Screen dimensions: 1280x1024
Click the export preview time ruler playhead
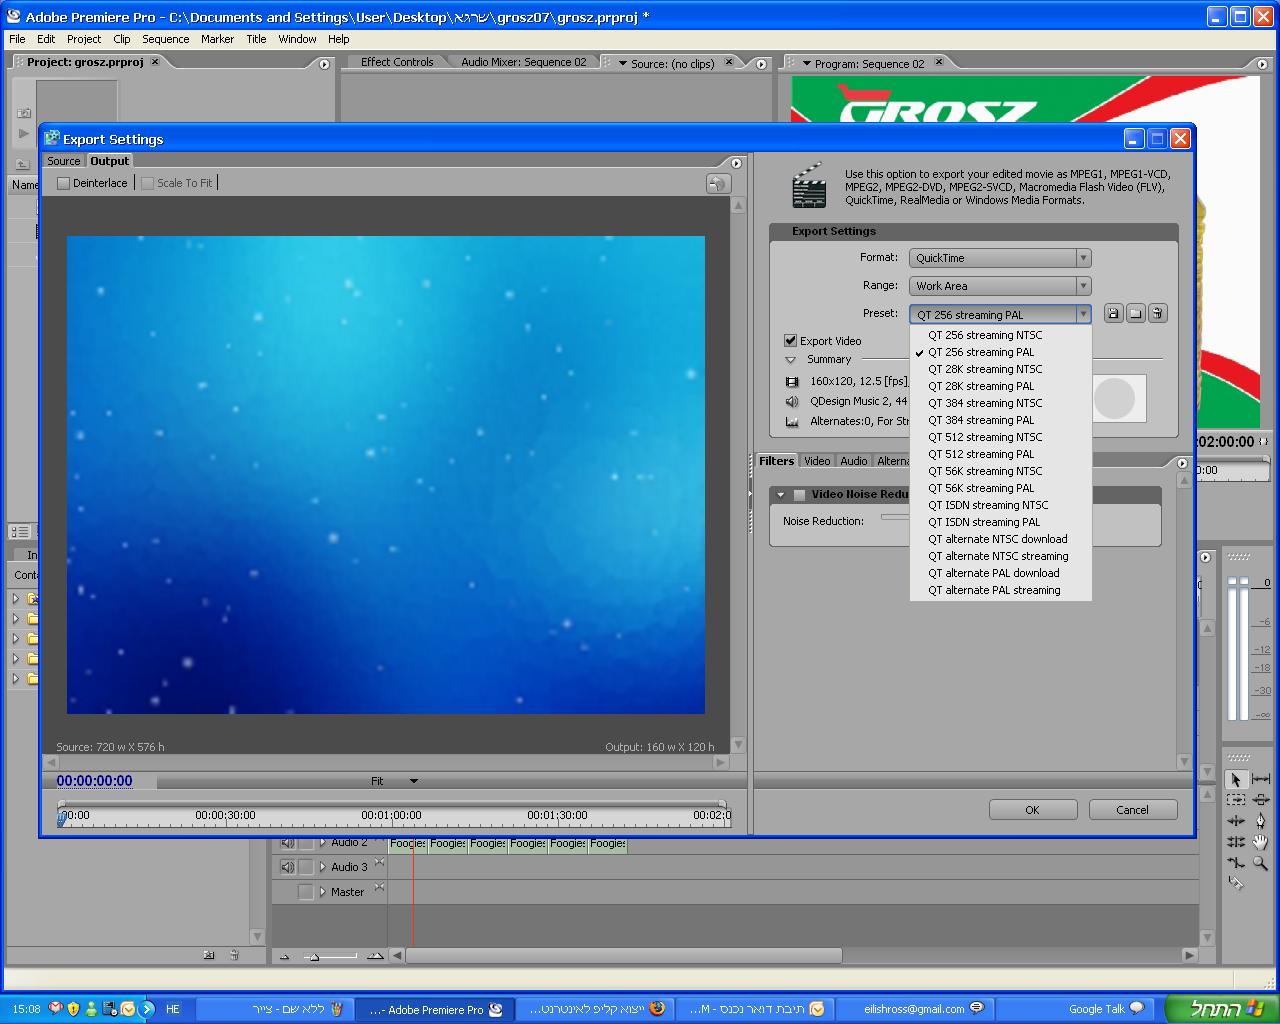(62, 817)
